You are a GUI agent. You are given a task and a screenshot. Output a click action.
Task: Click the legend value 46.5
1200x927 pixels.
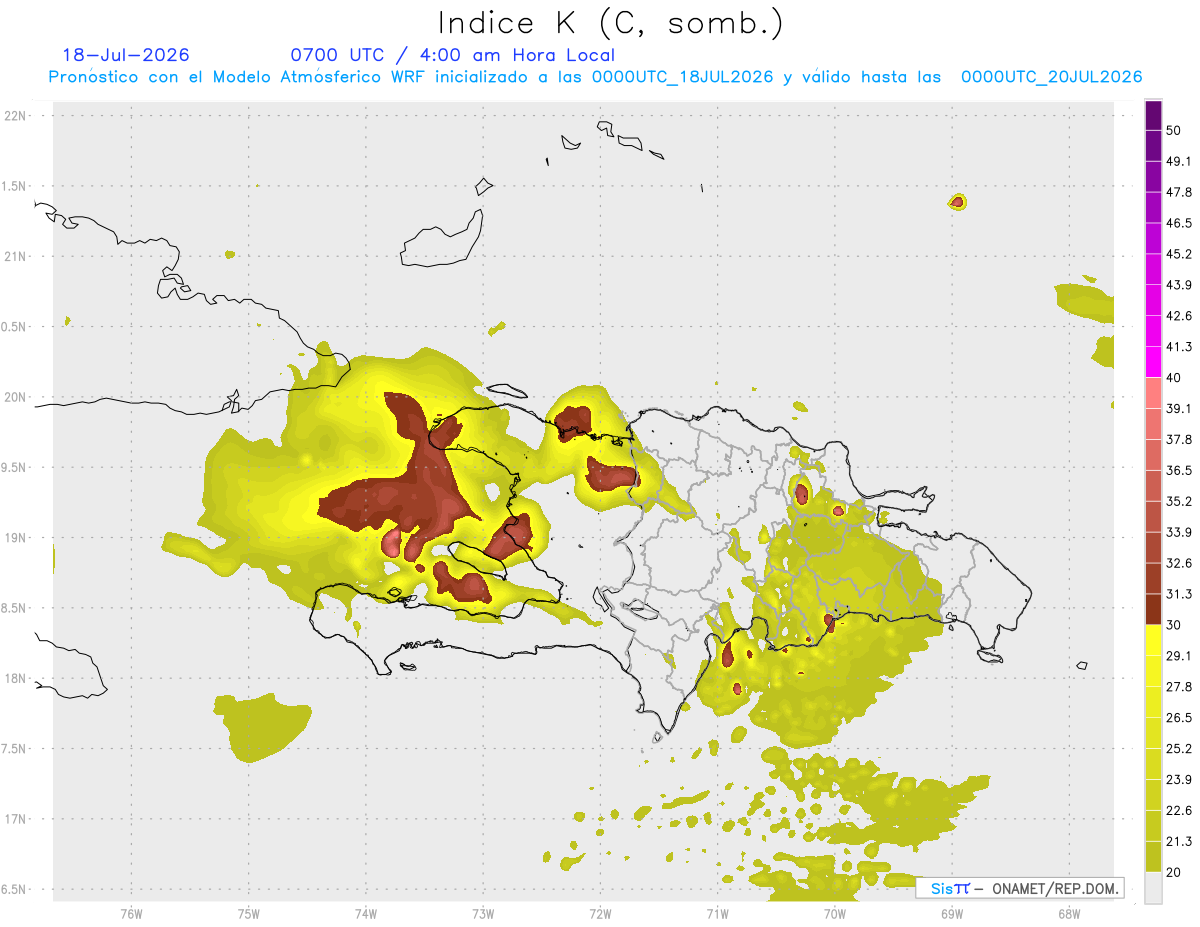pos(1179,223)
